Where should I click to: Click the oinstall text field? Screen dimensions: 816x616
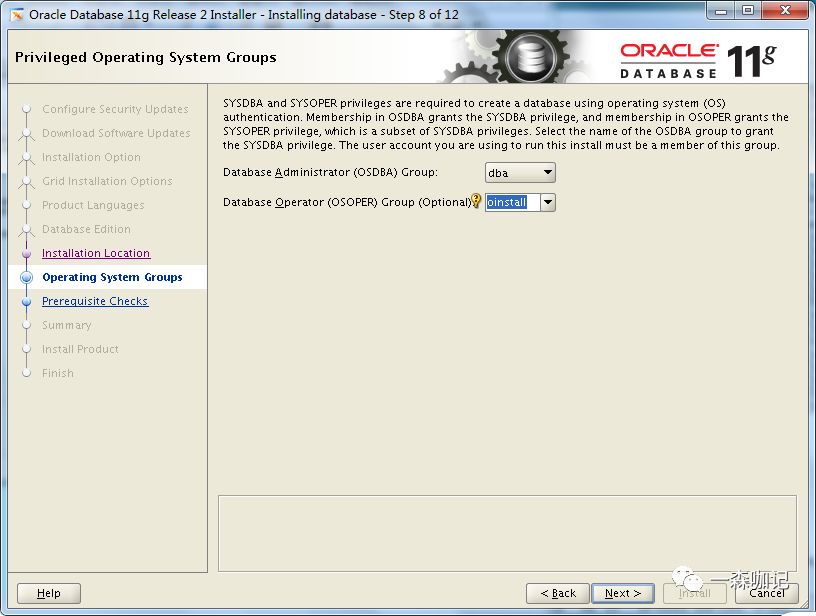(x=513, y=202)
